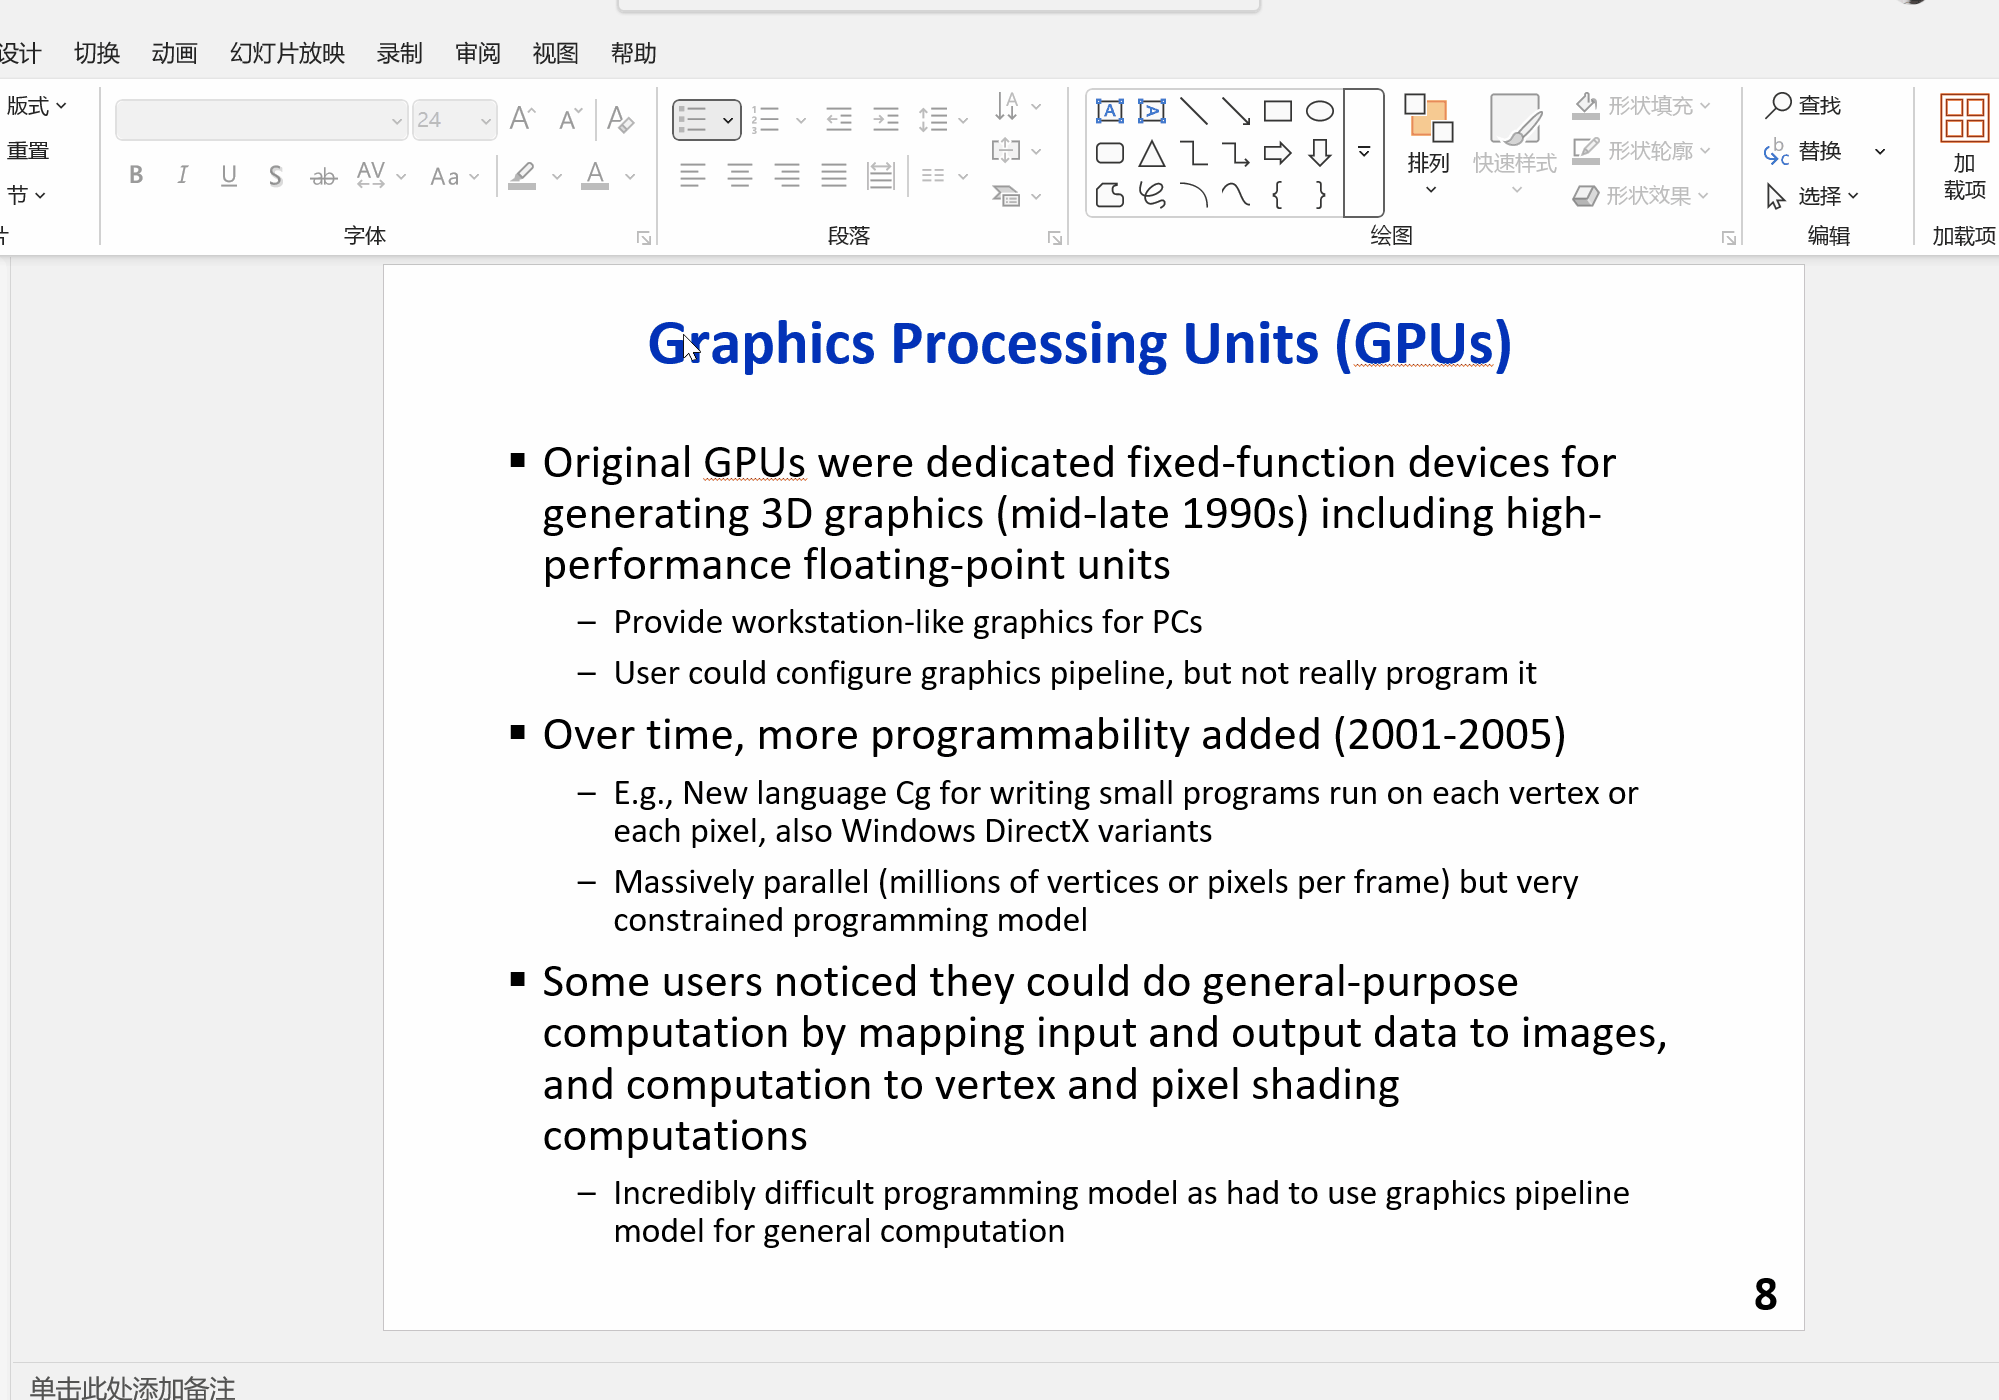Open the Section dropdown

click(x=26, y=195)
